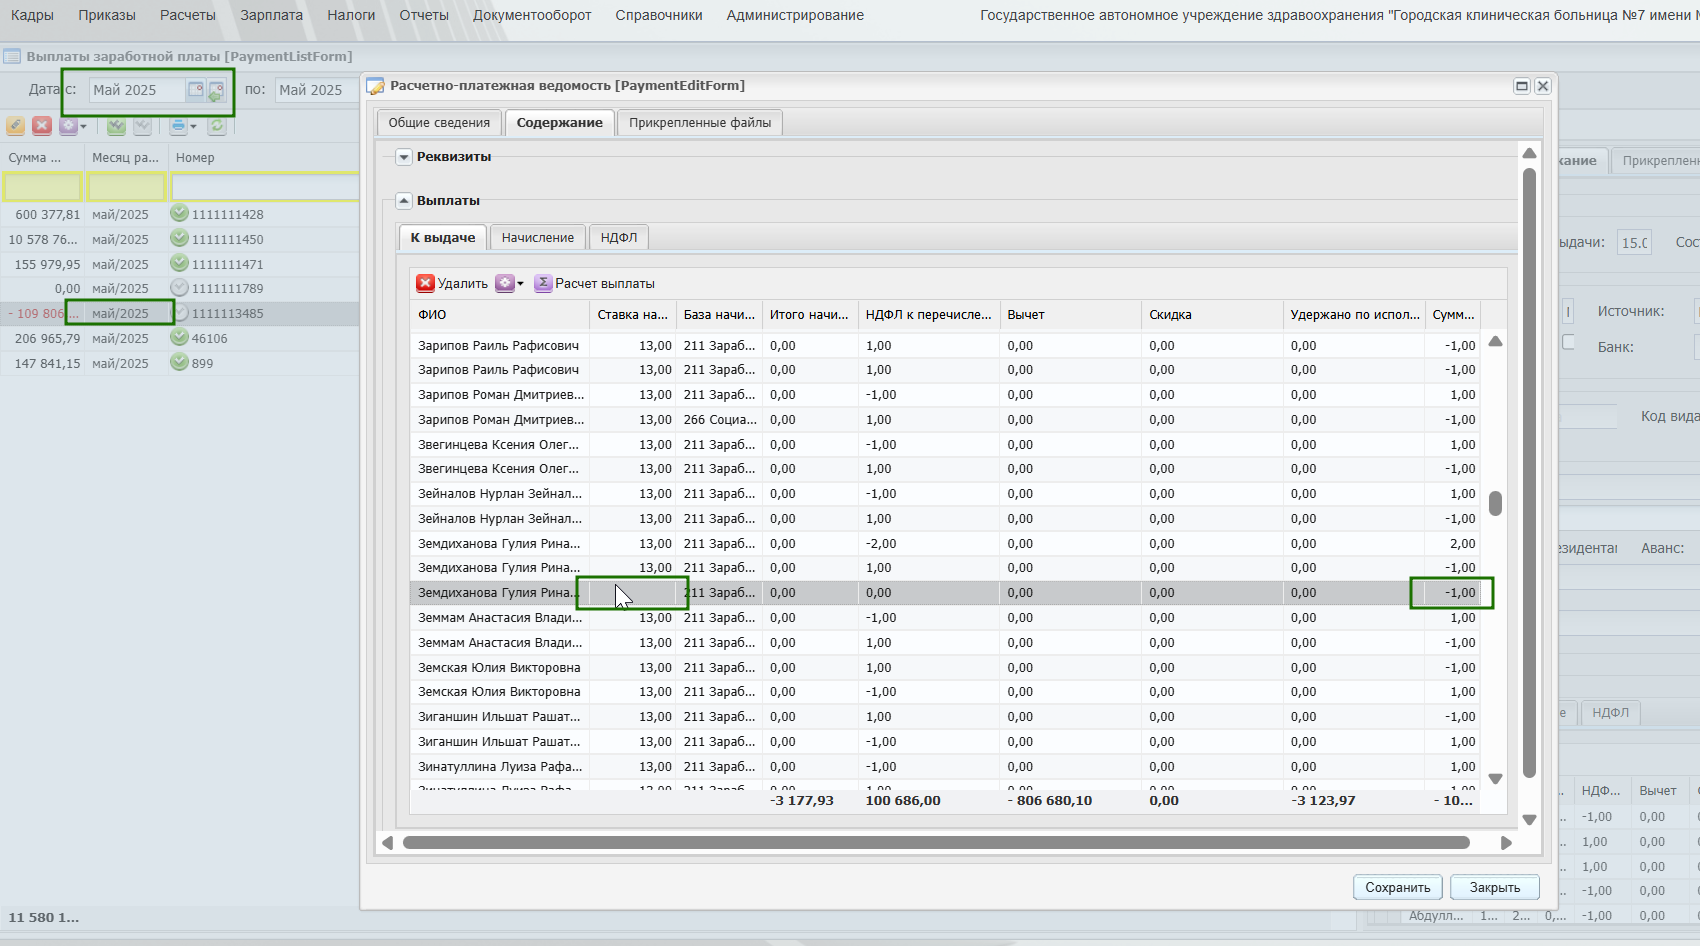The height and width of the screenshot is (946, 1700).
Task: Click gray status icon of payment 1111111789
Action: pos(179,288)
